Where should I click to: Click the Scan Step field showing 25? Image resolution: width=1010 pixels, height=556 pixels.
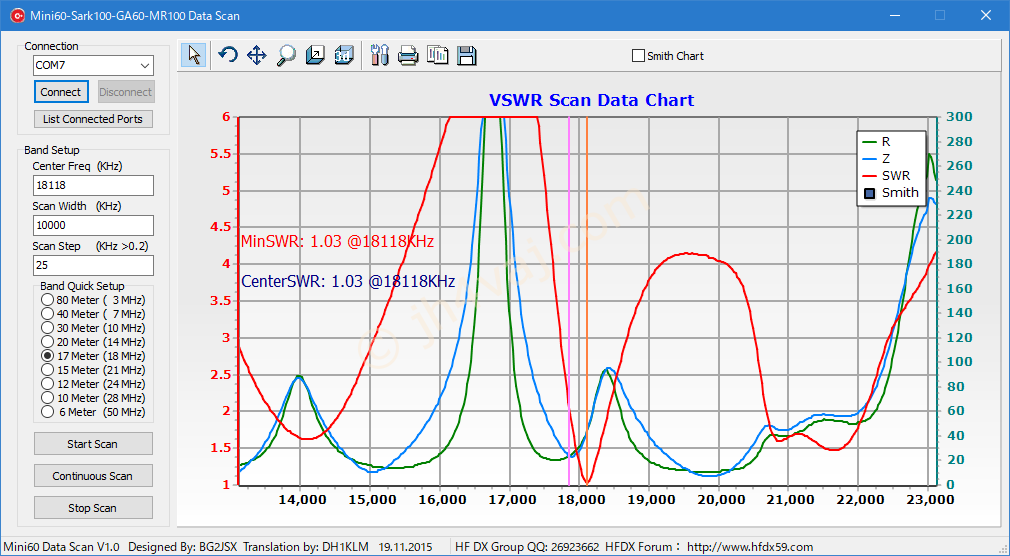click(93, 265)
